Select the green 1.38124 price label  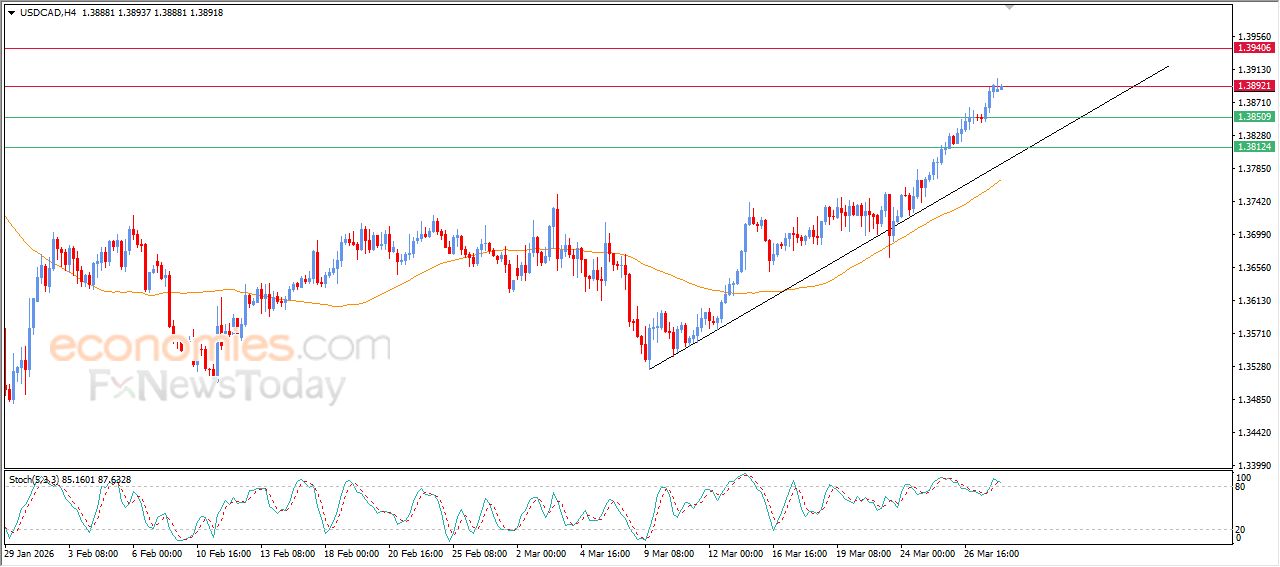click(1254, 147)
